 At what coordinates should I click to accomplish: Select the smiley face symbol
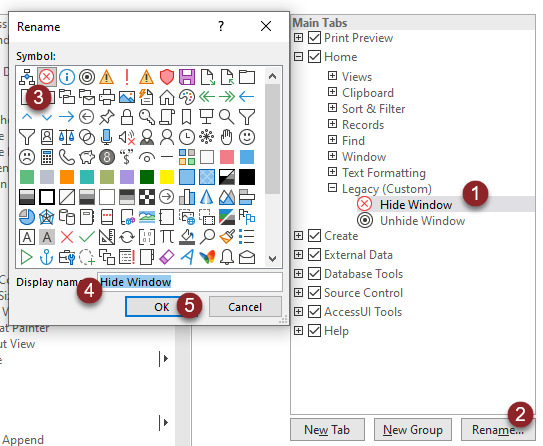click(247, 137)
